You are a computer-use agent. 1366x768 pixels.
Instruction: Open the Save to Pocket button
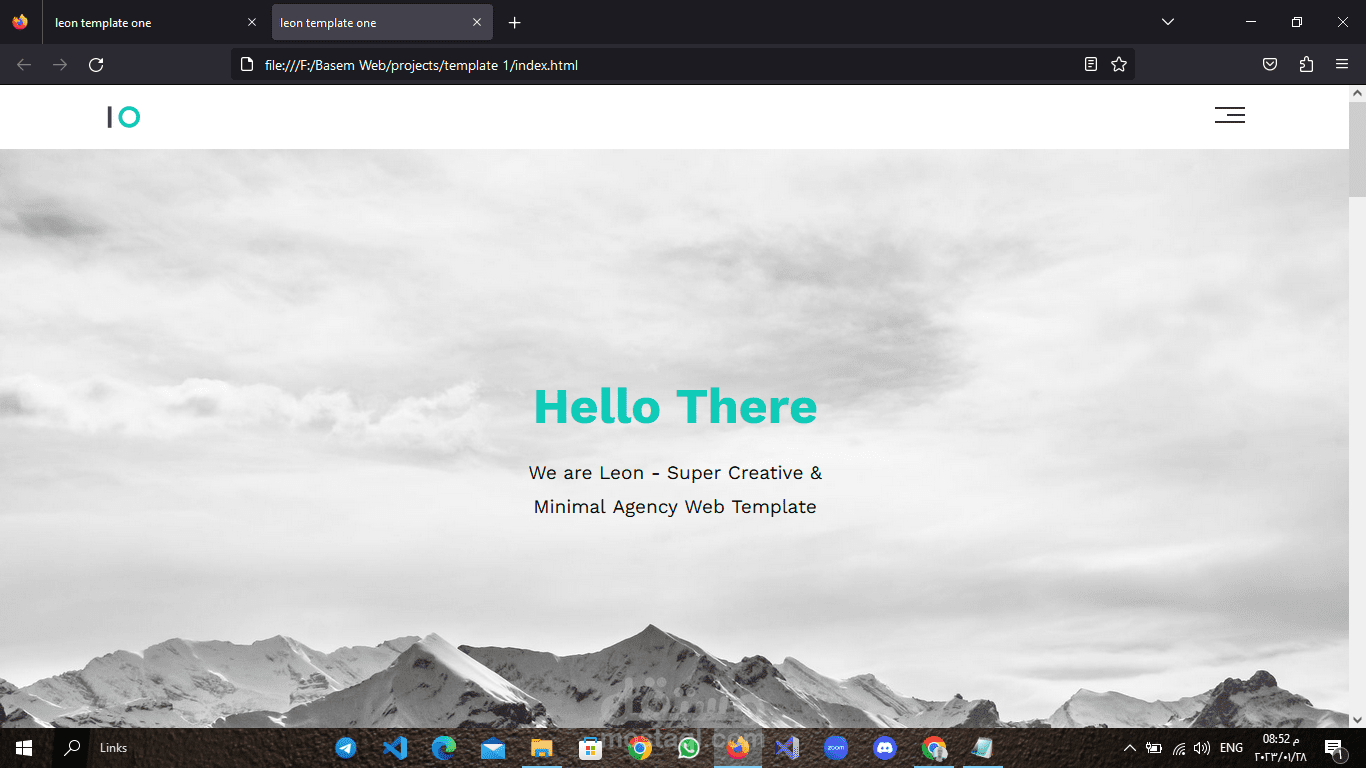coord(1270,65)
